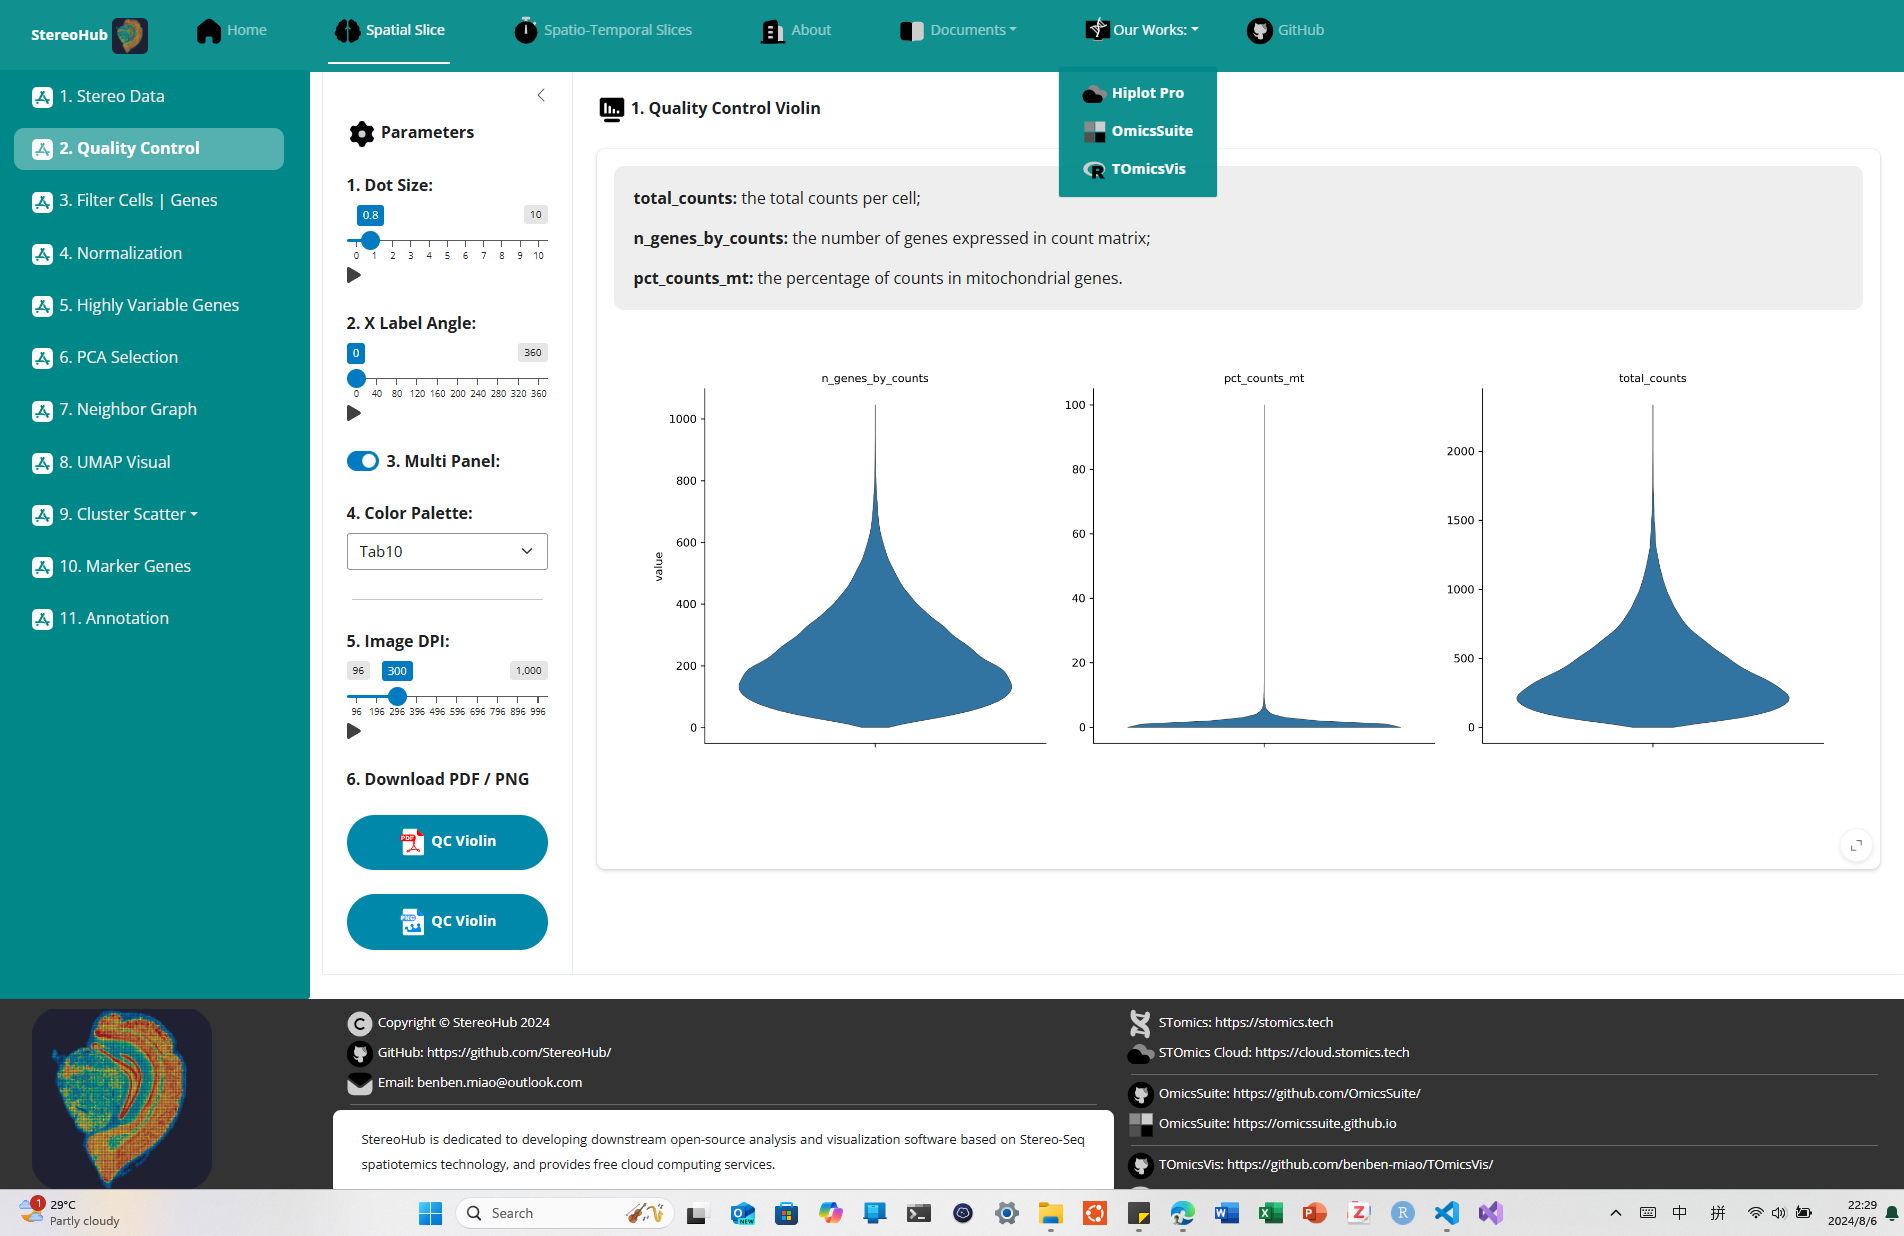This screenshot has height=1236, width=1904.
Task: Click the benben.miao@outlook.com email link
Action: [x=499, y=1083]
